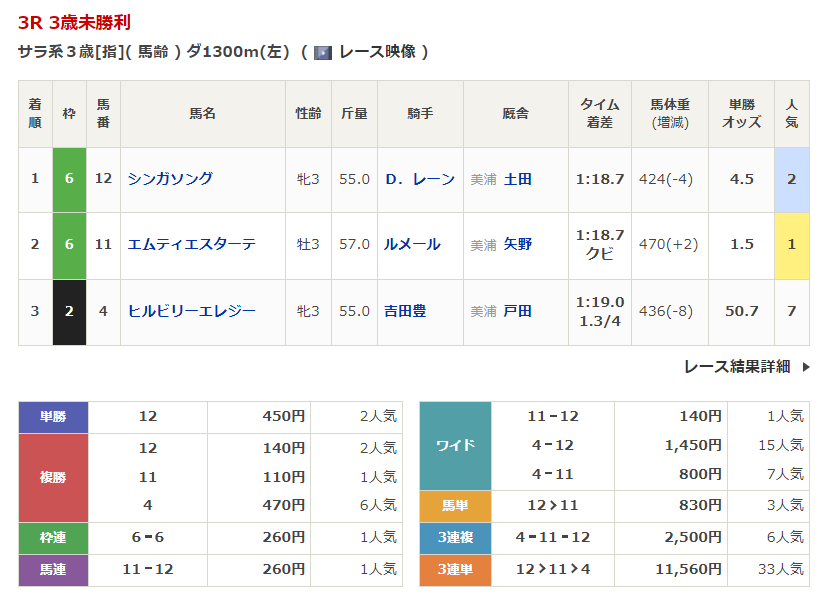Viewport: 826px width, 595px height.
Task: Open trainer 戸田 link
Action: 518,311
